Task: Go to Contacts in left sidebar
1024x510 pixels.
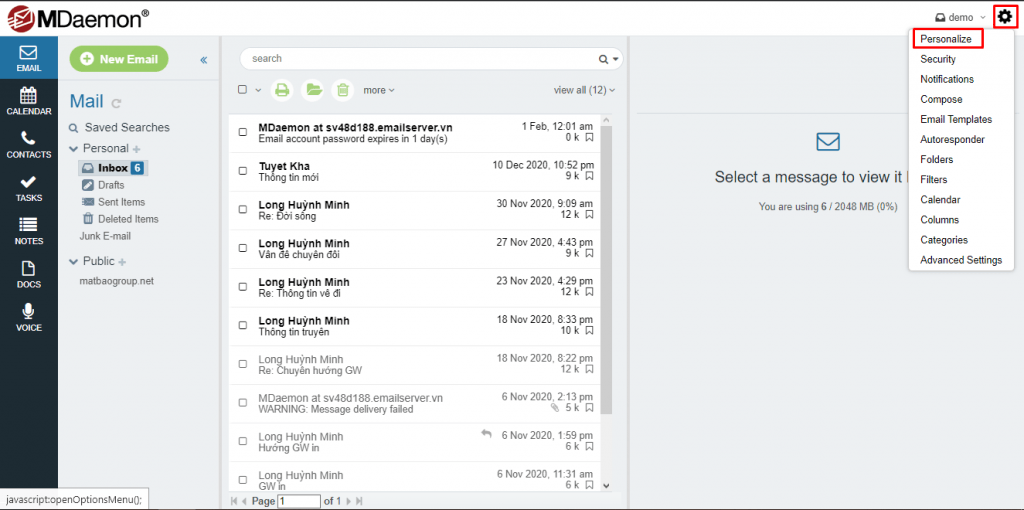Action: coord(28,145)
